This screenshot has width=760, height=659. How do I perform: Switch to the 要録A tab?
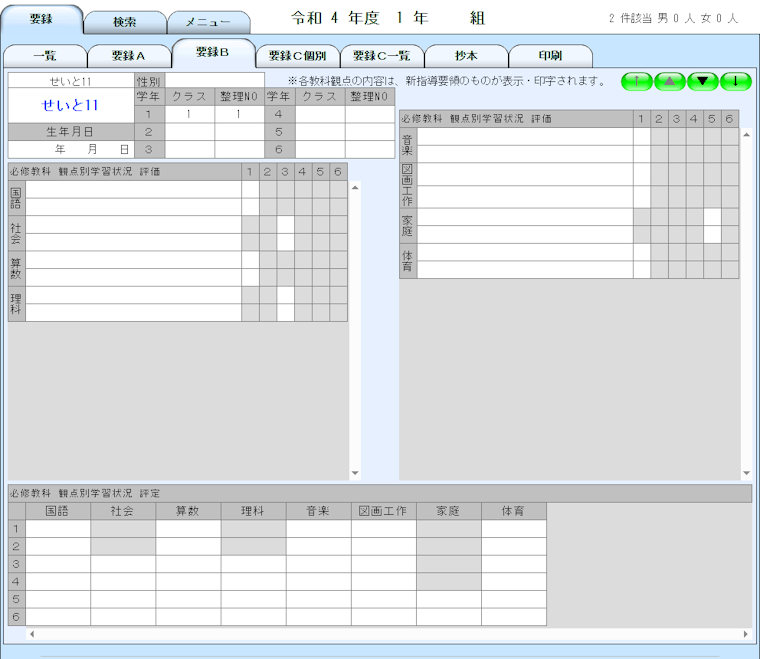point(128,56)
